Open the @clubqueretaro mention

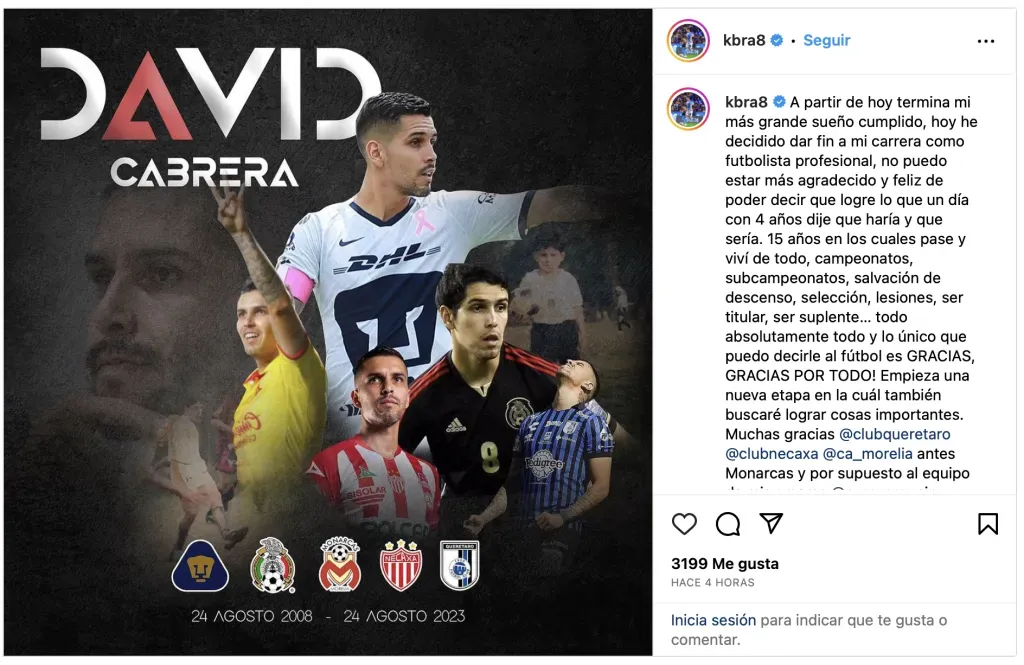(894, 434)
